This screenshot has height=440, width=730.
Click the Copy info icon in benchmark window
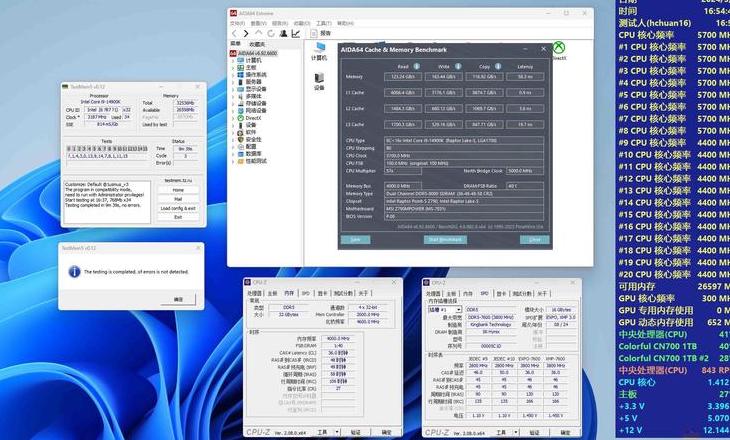[498, 66]
